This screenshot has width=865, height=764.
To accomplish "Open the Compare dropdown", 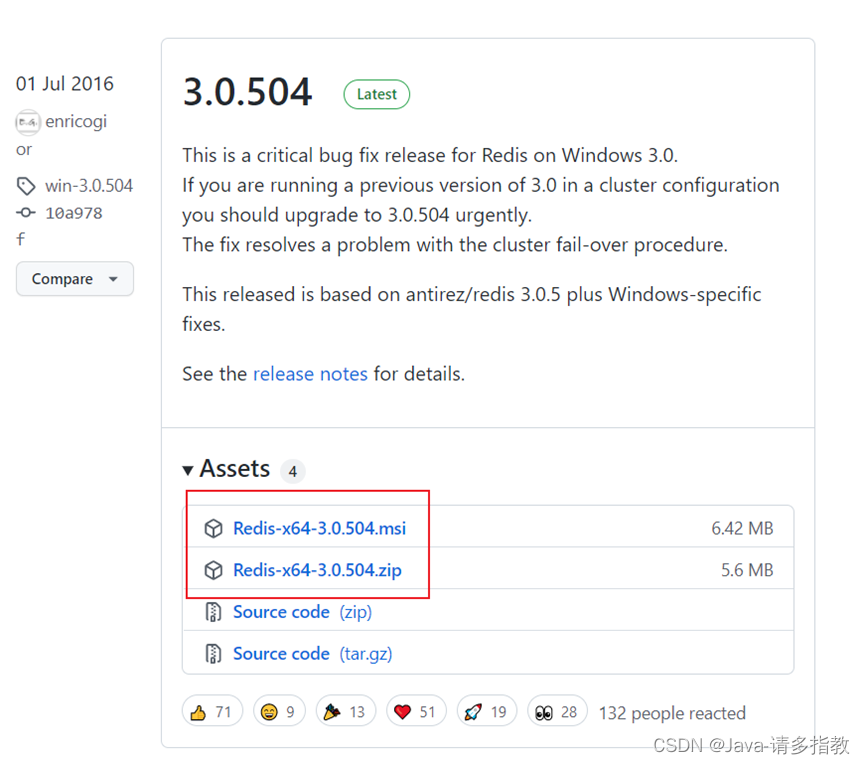I will (74, 279).
